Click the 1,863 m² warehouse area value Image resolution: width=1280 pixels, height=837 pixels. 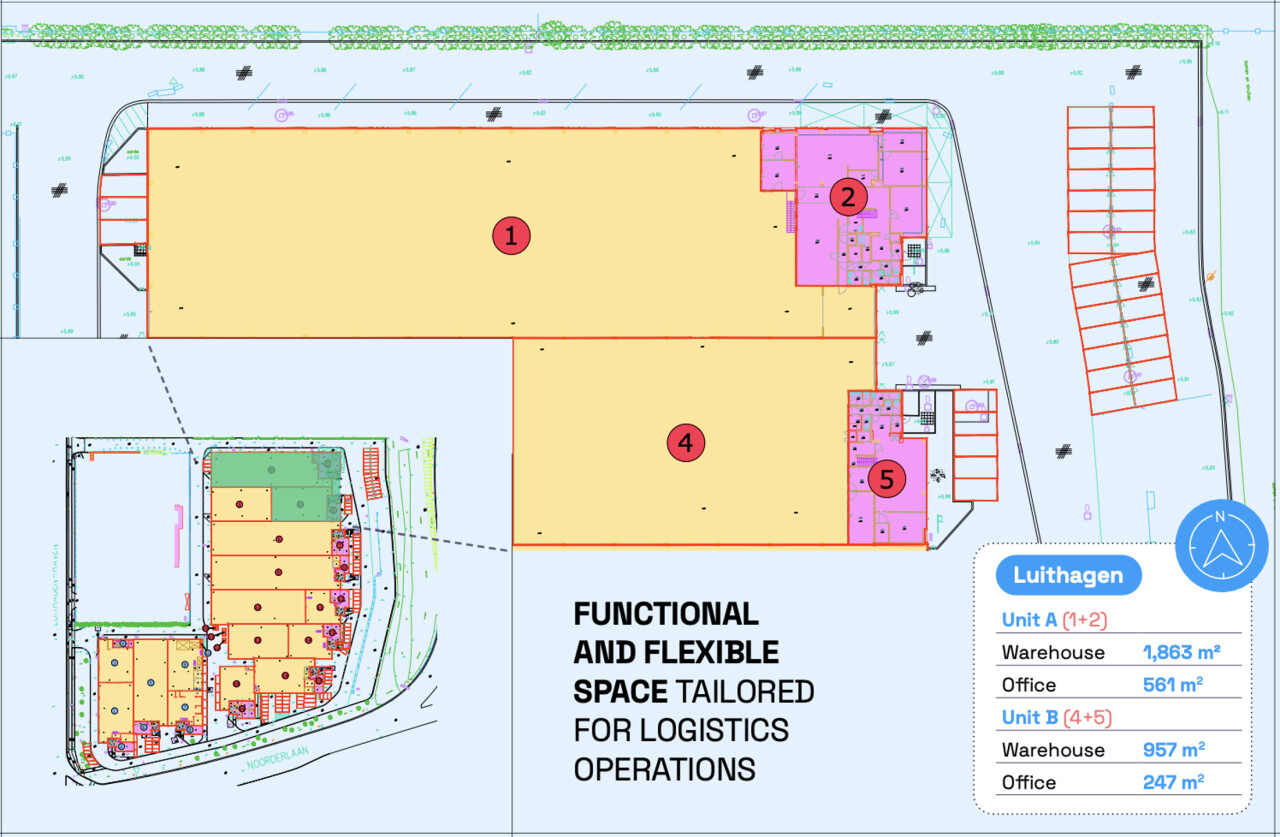(1181, 653)
